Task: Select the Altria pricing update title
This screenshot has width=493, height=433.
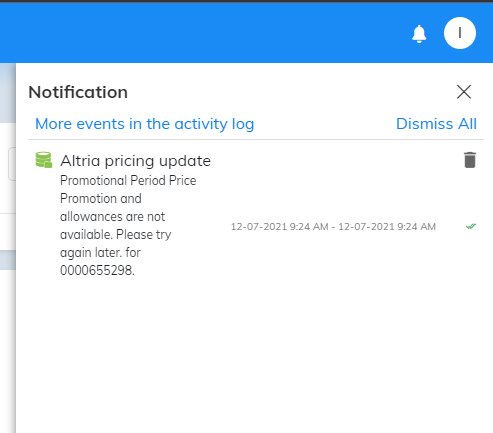Action: pyautogui.click(x=135, y=161)
